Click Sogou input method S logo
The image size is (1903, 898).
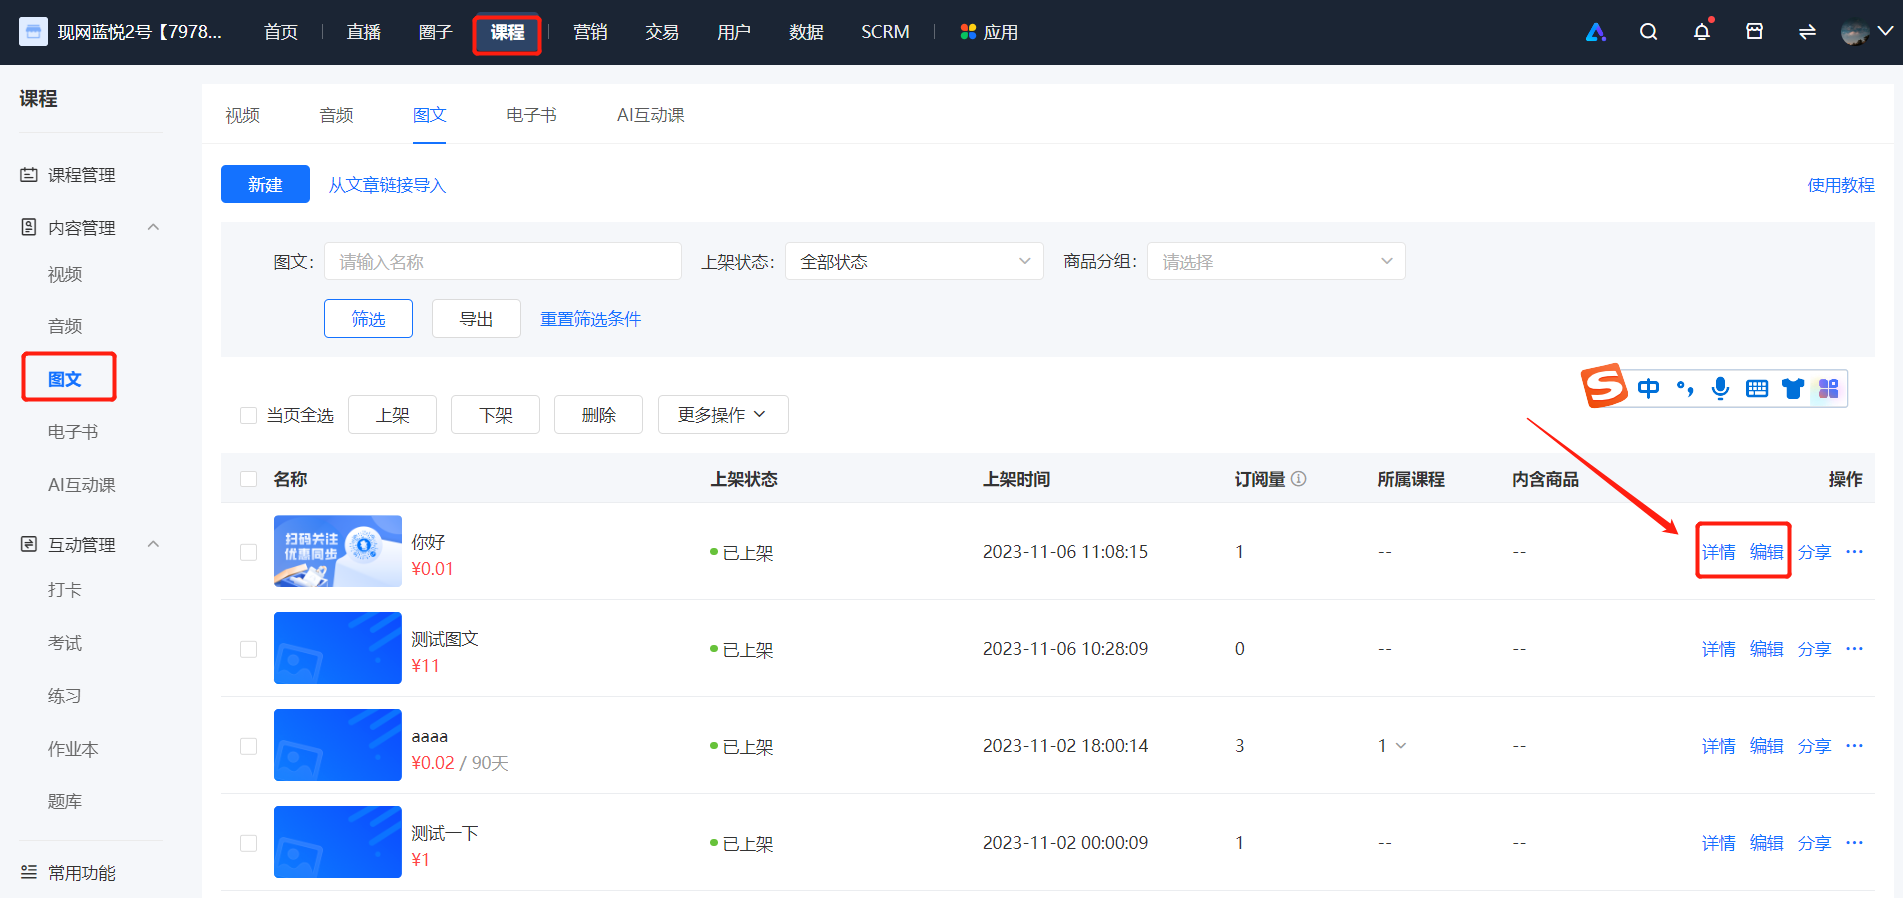[1604, 386]
